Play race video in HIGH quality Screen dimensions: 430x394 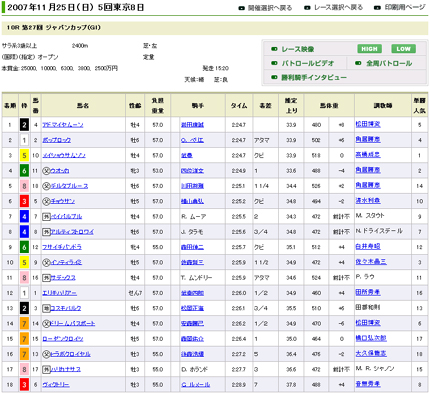369,49
